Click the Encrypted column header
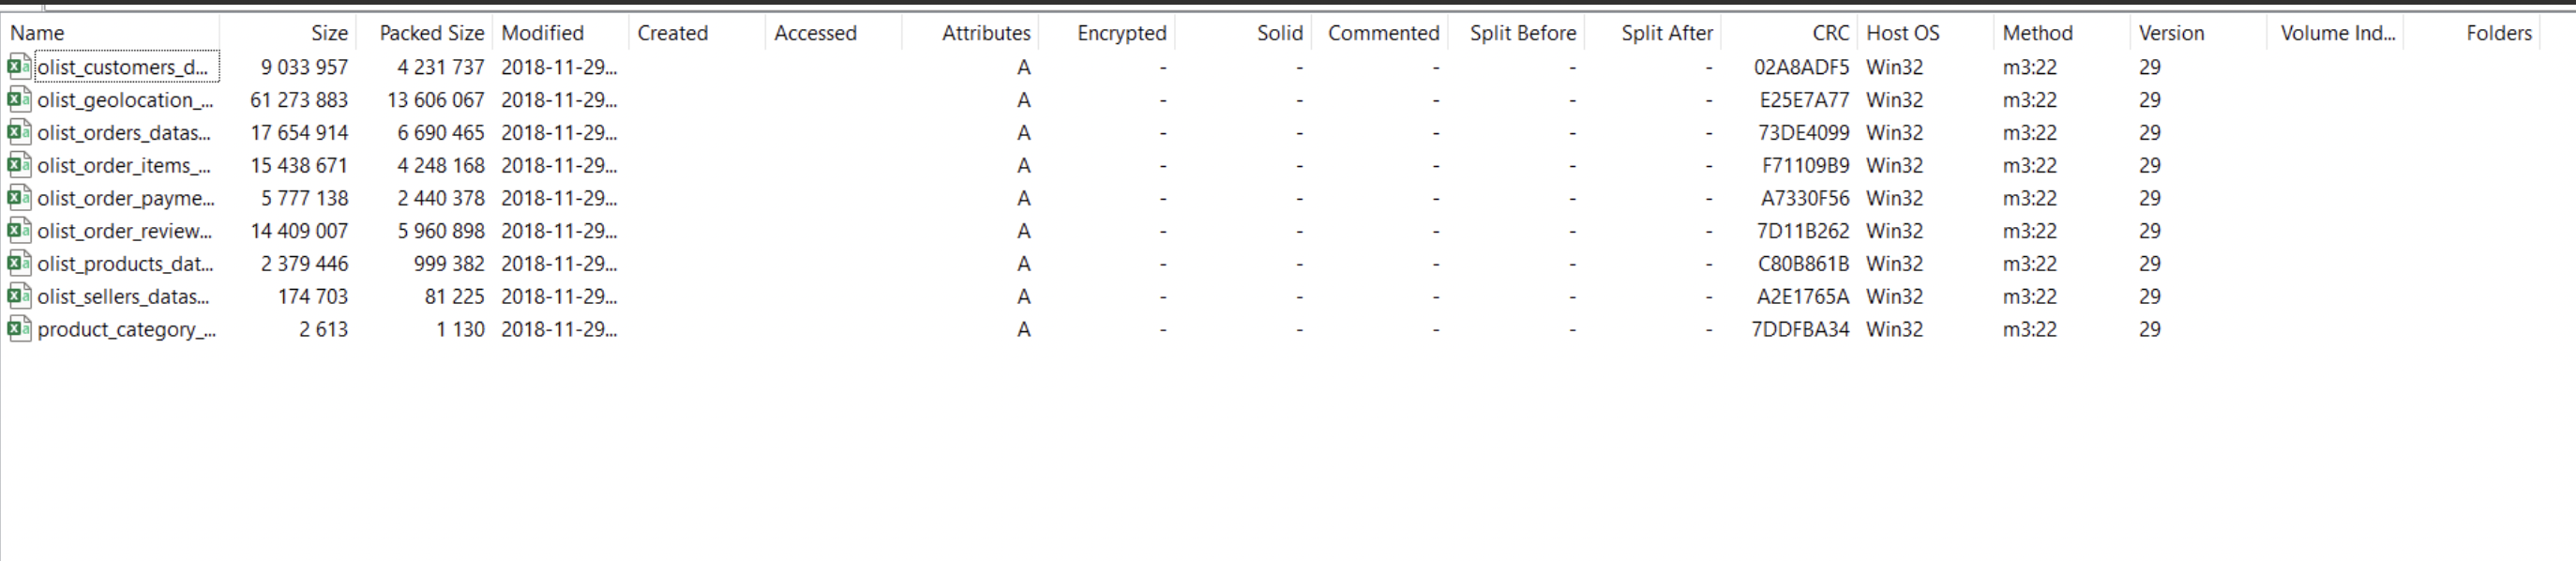The image size is (2576, 561). coord(1121,32)
